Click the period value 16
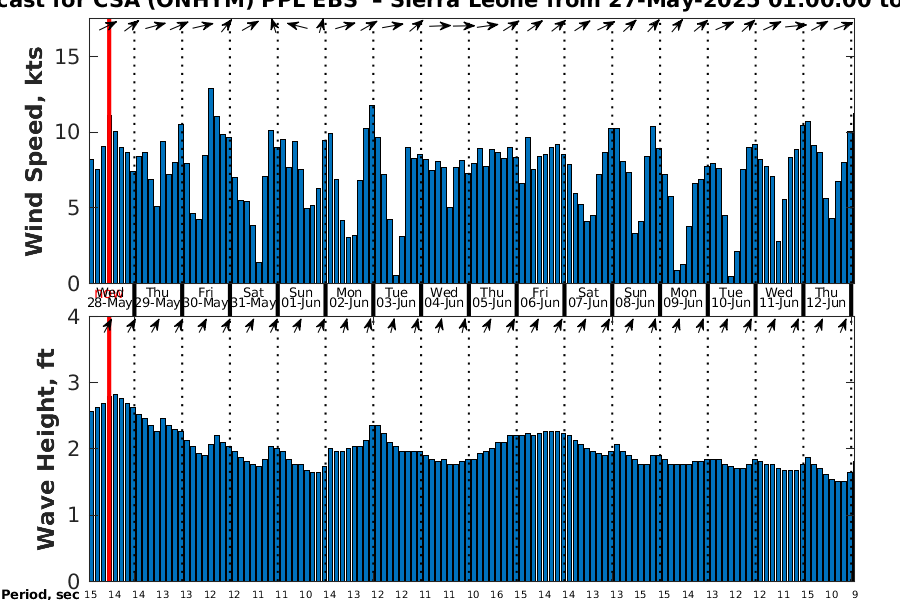 click(x=496, y=595)
